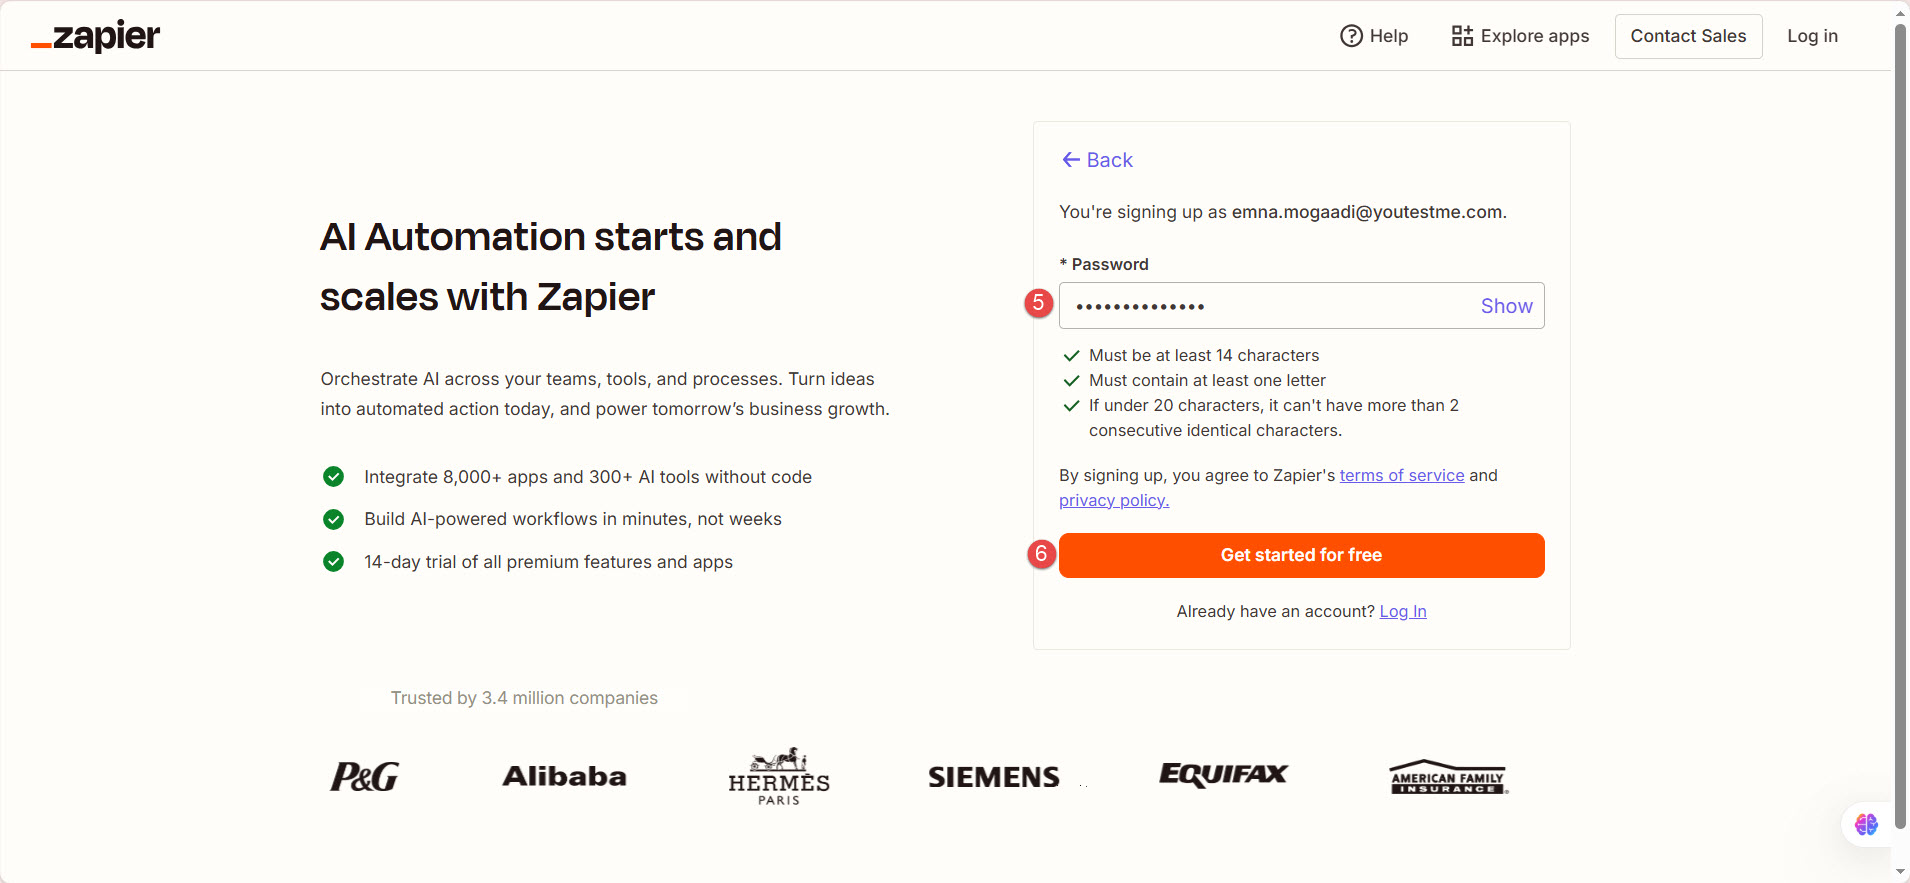Click the Explore apps grid icon
Image resolution: width=1910 pixels, height=883 pixels.
(1462, 36)
